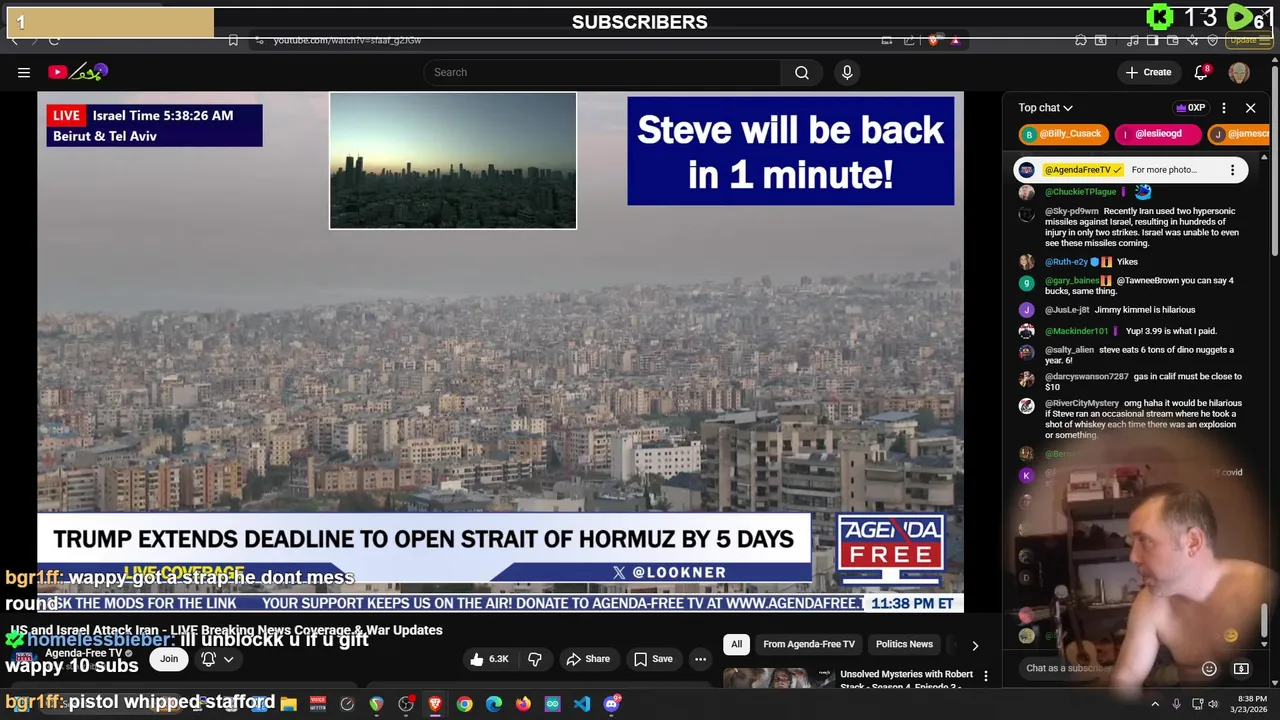Screen dimensions: 1280x720
Task: Go back with browser back arrow
Action: click(14, 40)
